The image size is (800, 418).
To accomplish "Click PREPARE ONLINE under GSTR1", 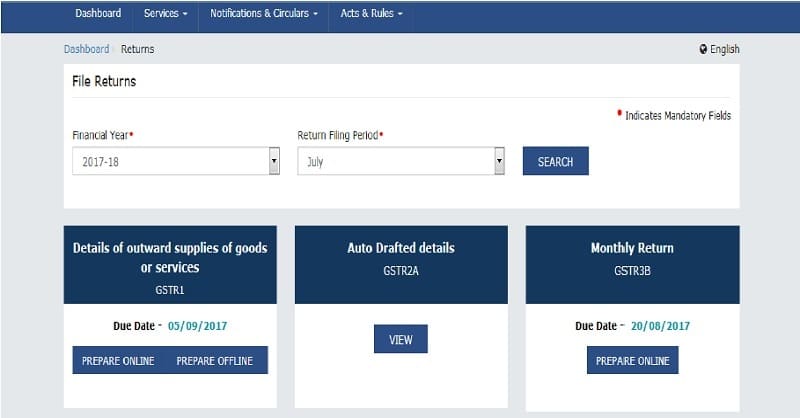I will tap(118, 360).
